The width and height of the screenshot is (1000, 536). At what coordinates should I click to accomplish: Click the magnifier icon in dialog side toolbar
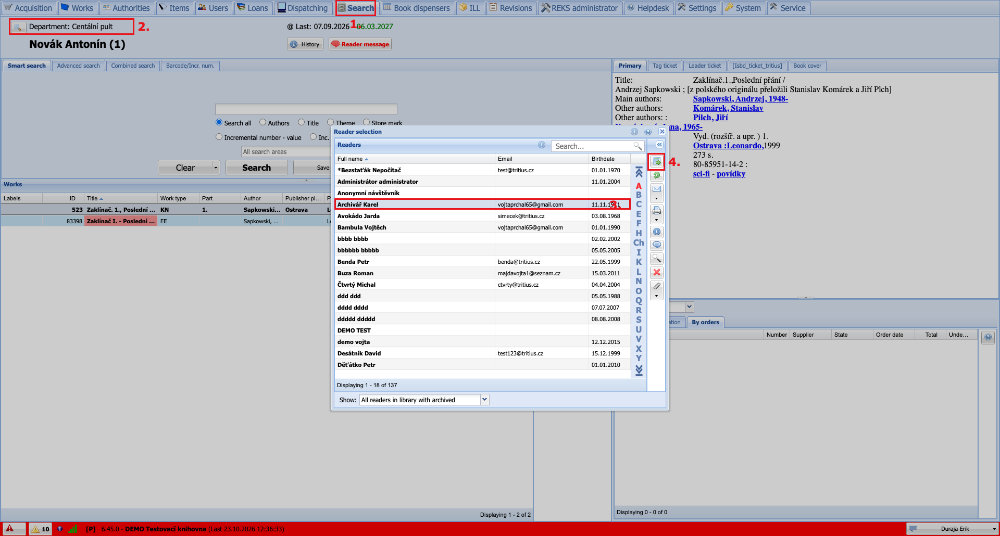pyautogui.click(x=656, y=258)
